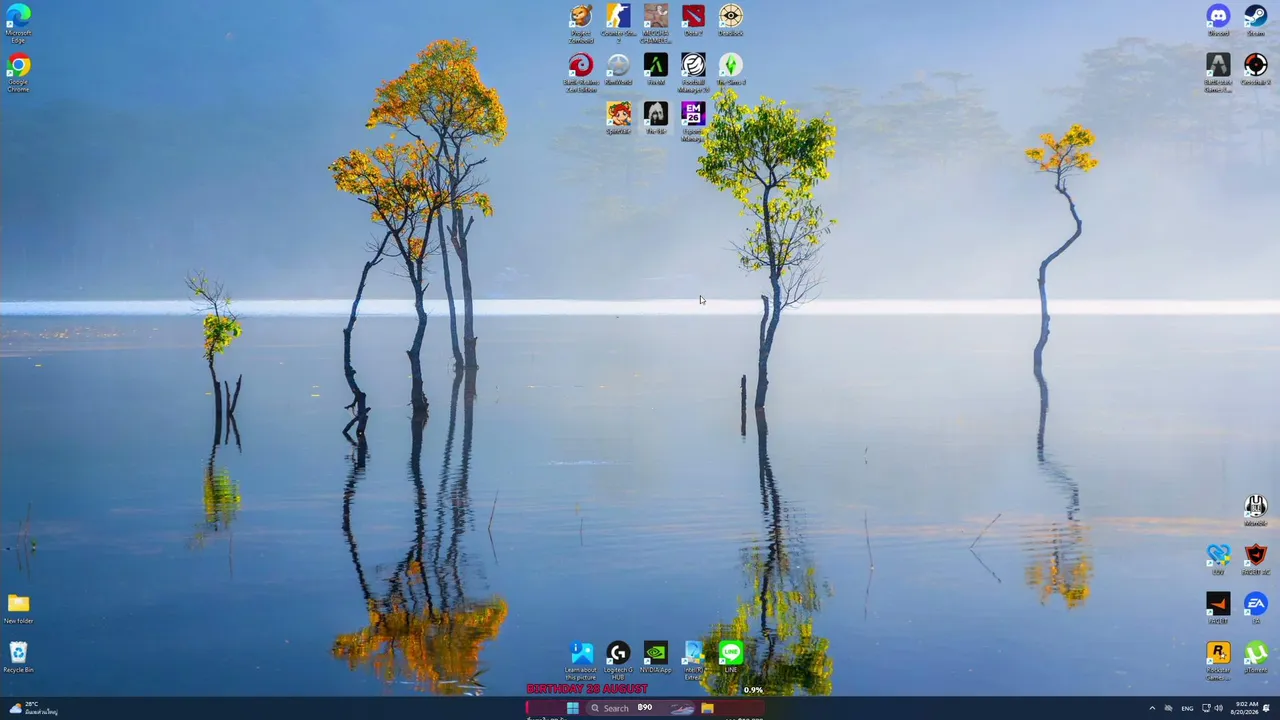This screenshot has height=720, width=1280.
Task: Select the Recycle Bin icon
Action: click(18, 657)
